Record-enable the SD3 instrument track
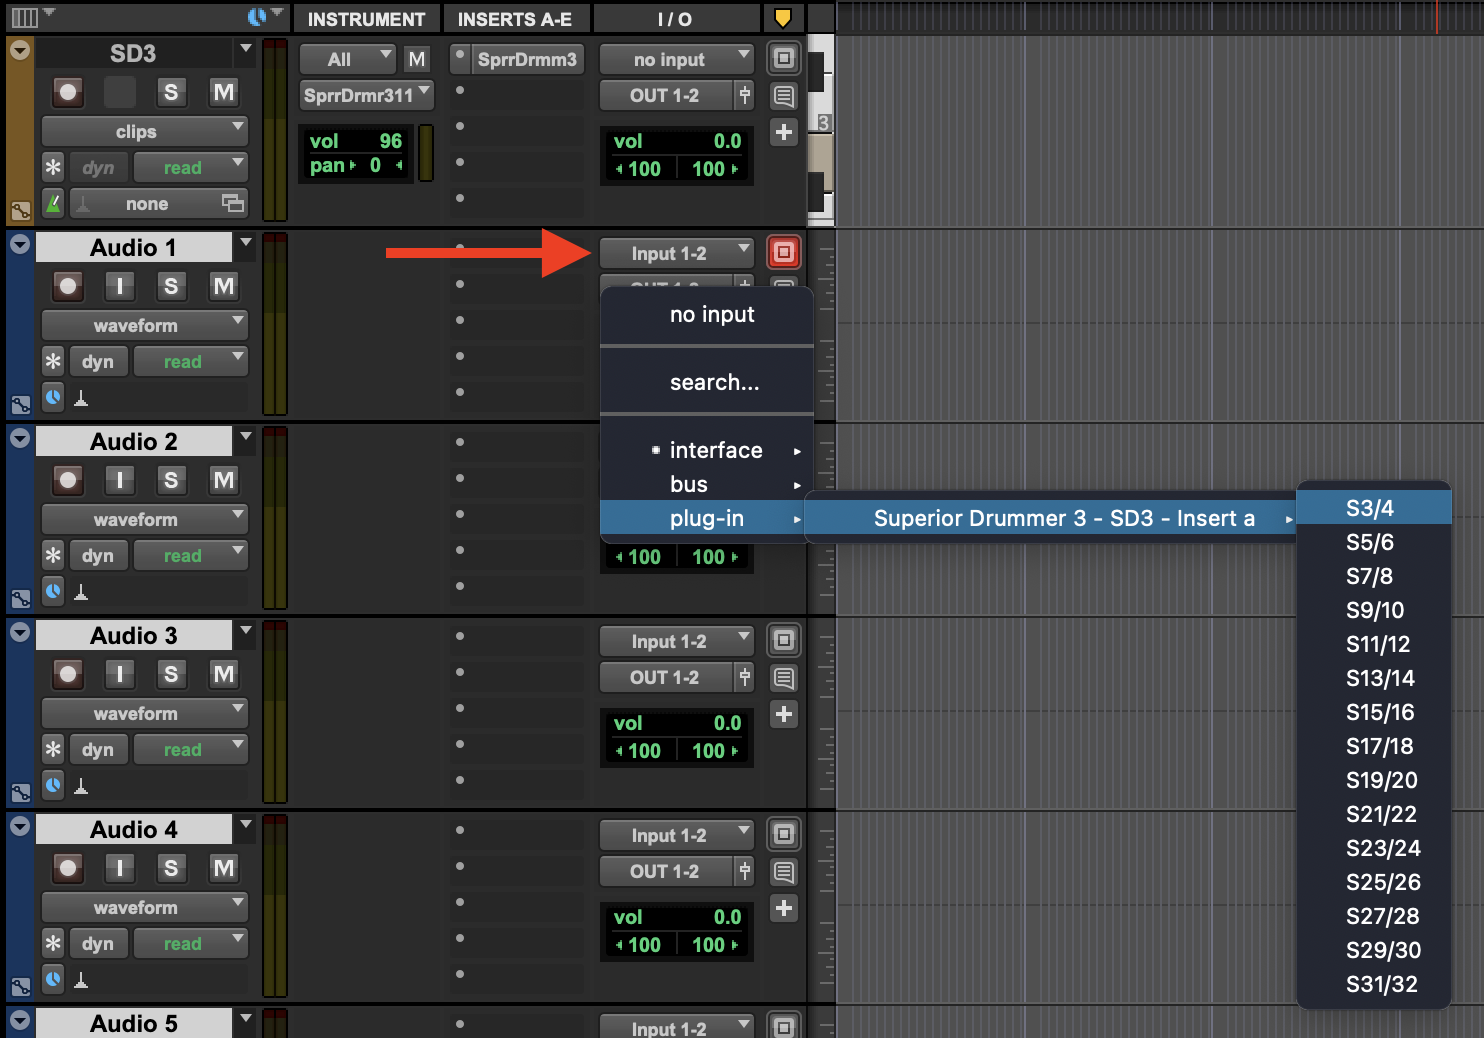The image size is (1484, 1038). pyautogui.click(x=68, y=93)
